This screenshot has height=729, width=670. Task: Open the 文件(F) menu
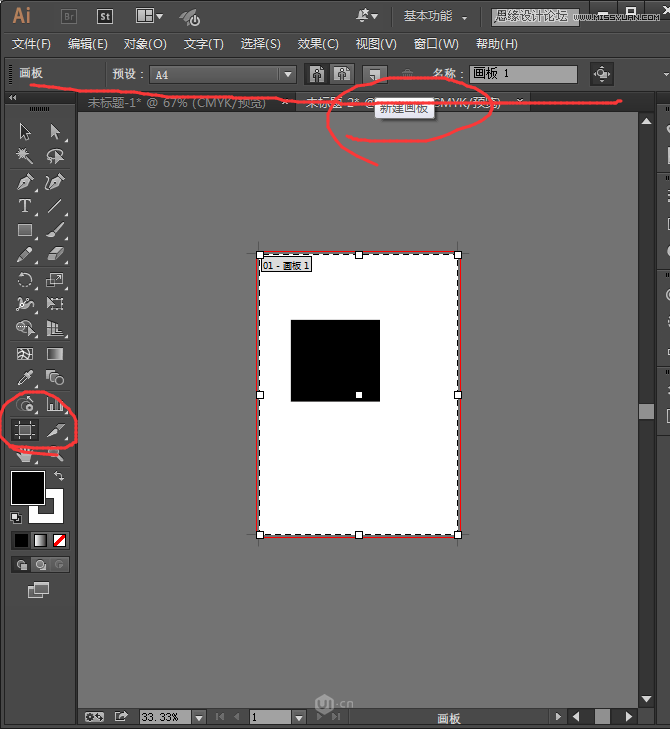(x=31, y=44)
